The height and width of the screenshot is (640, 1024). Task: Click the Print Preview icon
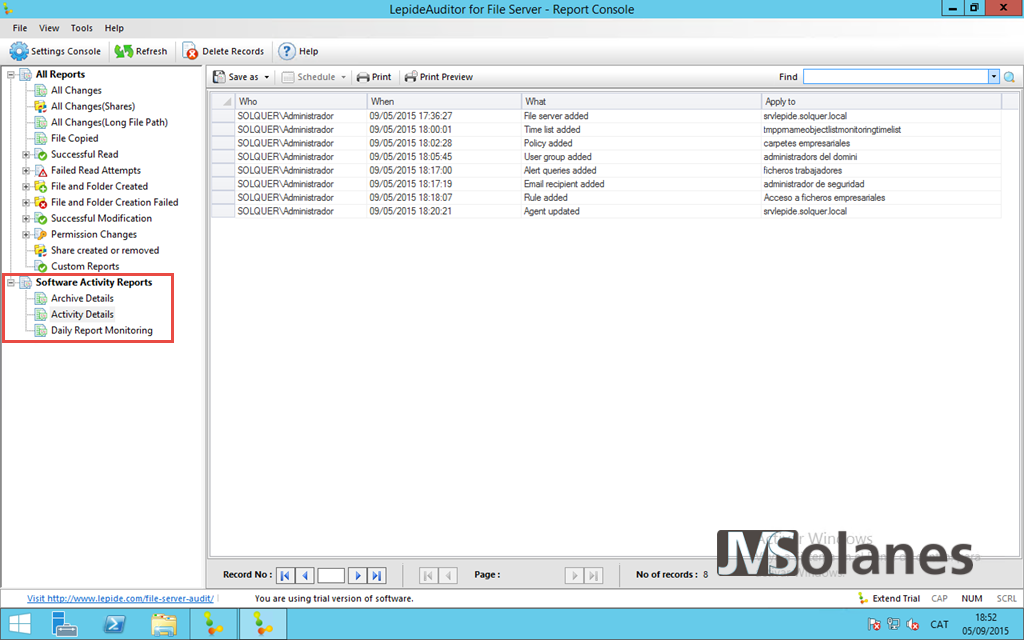click(x=411, y=76)
